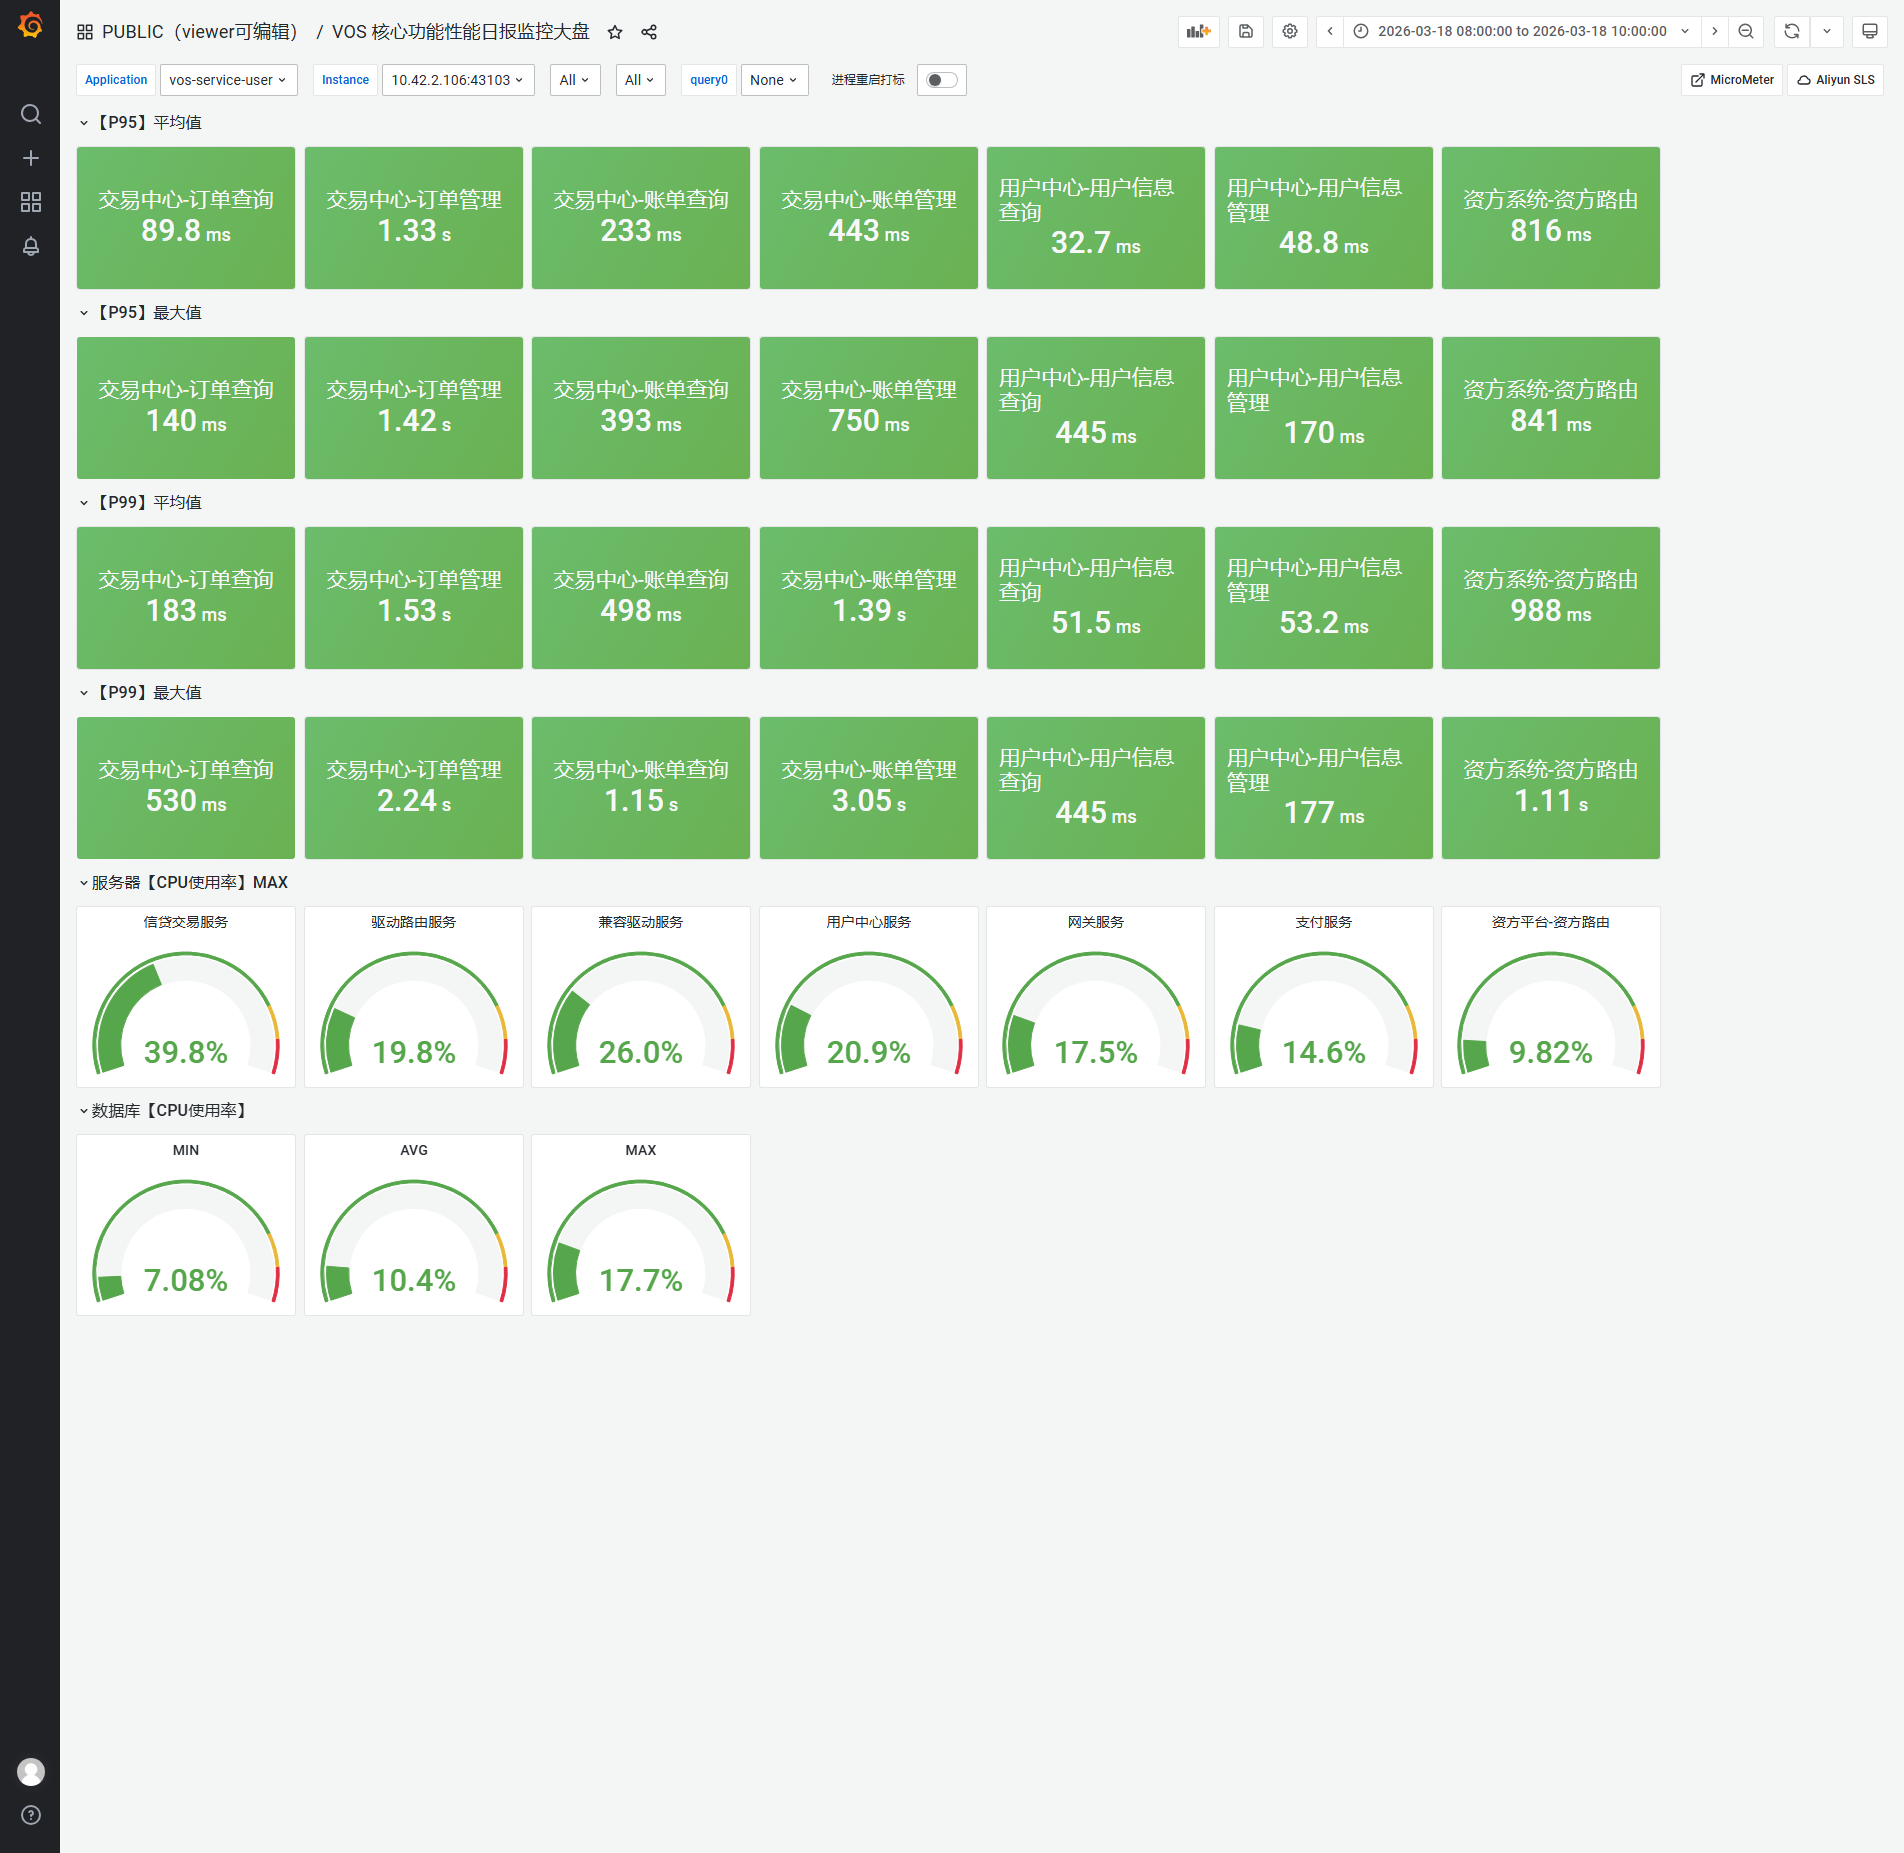Open the Instance 10.42.2.106:43103 dropdown
Screen dimensions: 1904x1853
pyautogui.click(x=458, y=80)
